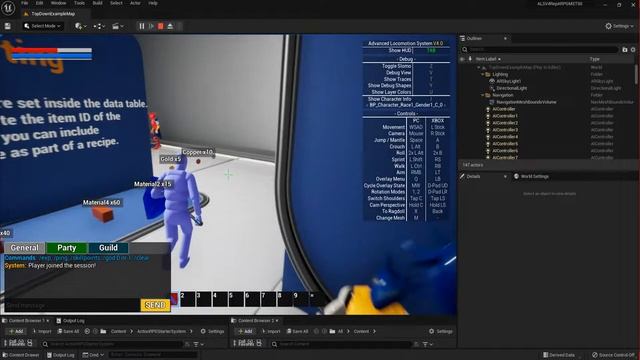The width and height of the screenshot is (640, 360).
Task: Select DirectionalLight in Outliner
Action: [512, 88]
